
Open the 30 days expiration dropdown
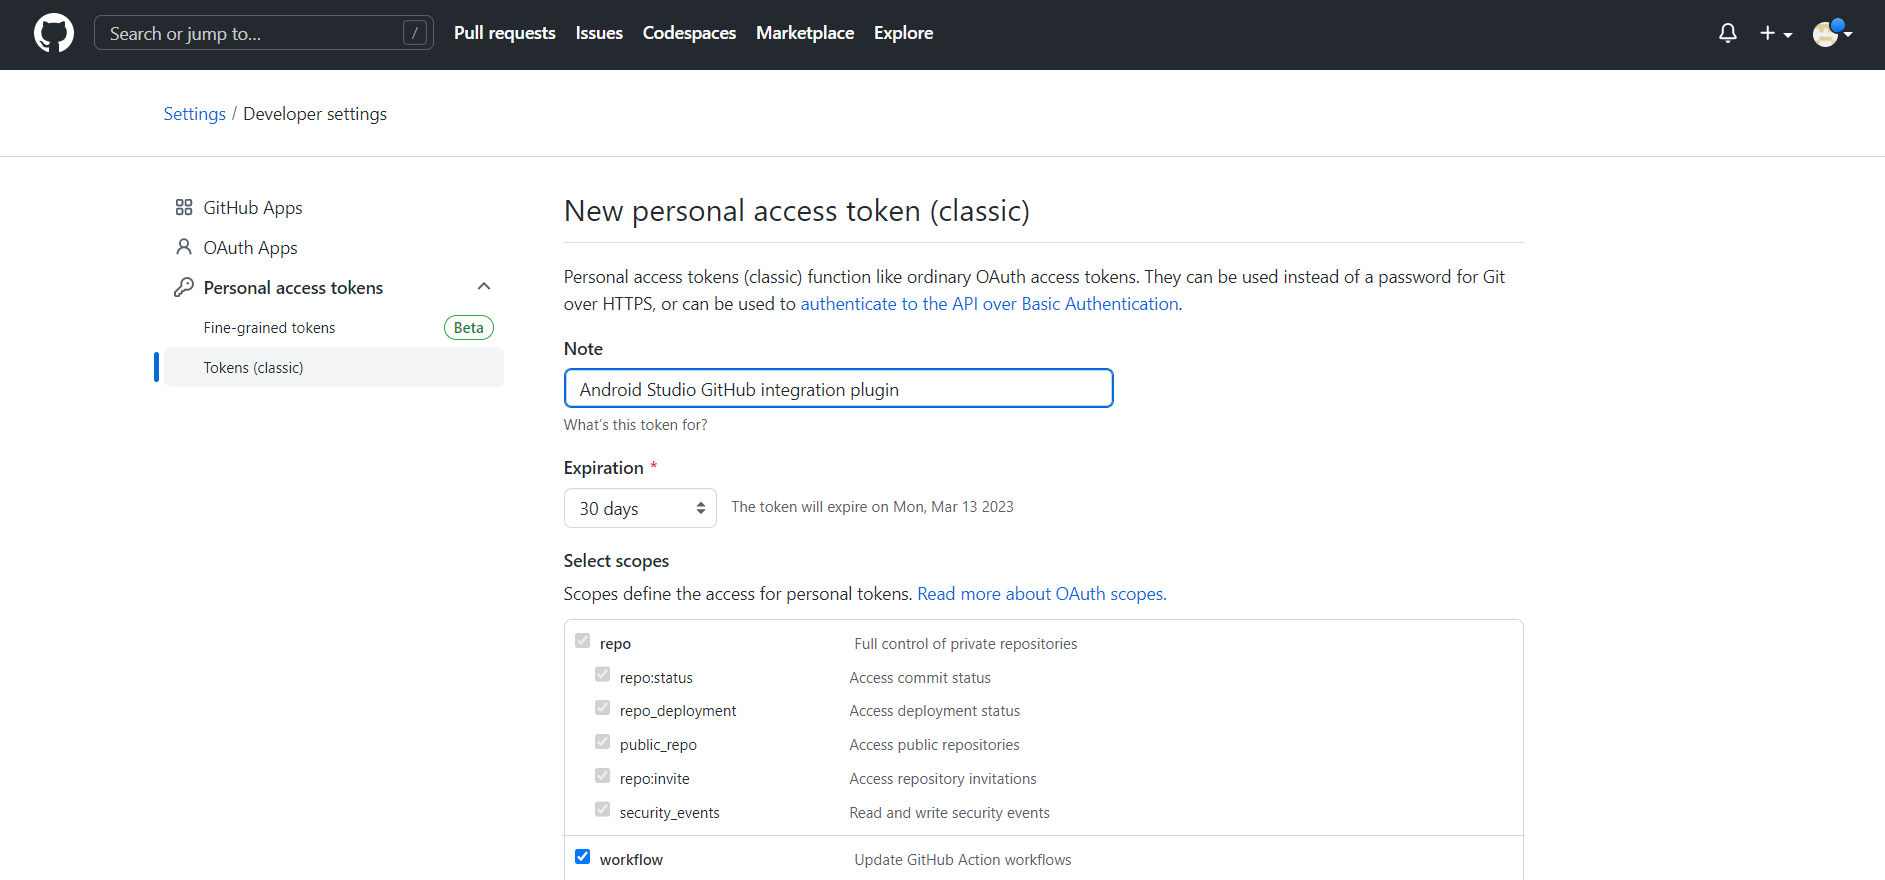tap(640, 508)
